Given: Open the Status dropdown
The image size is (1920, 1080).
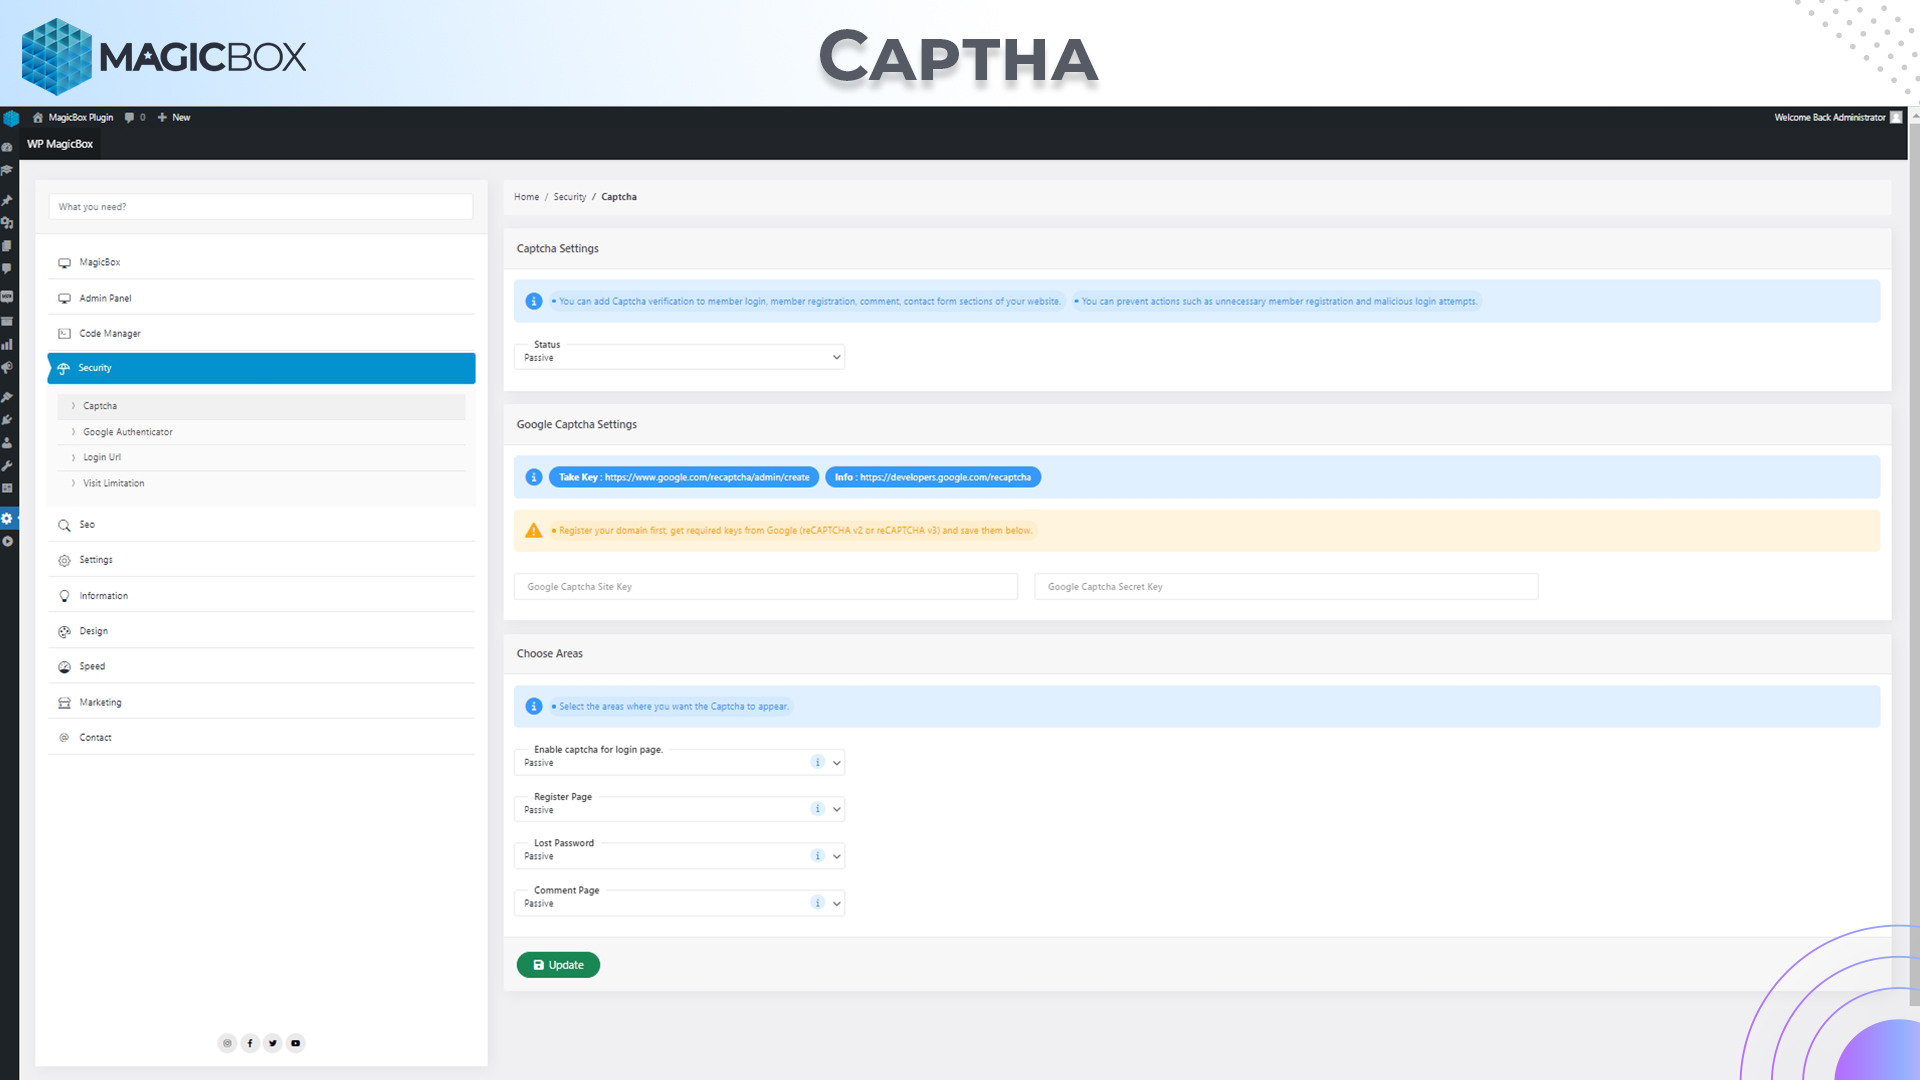Looking at the screenshot, I should [679, 357].
